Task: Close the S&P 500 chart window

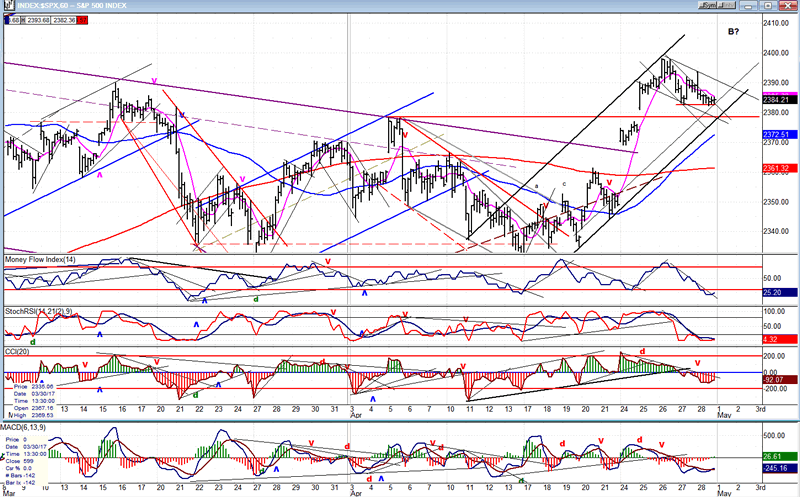Action: pyautogui.click(x=789, y=6)
